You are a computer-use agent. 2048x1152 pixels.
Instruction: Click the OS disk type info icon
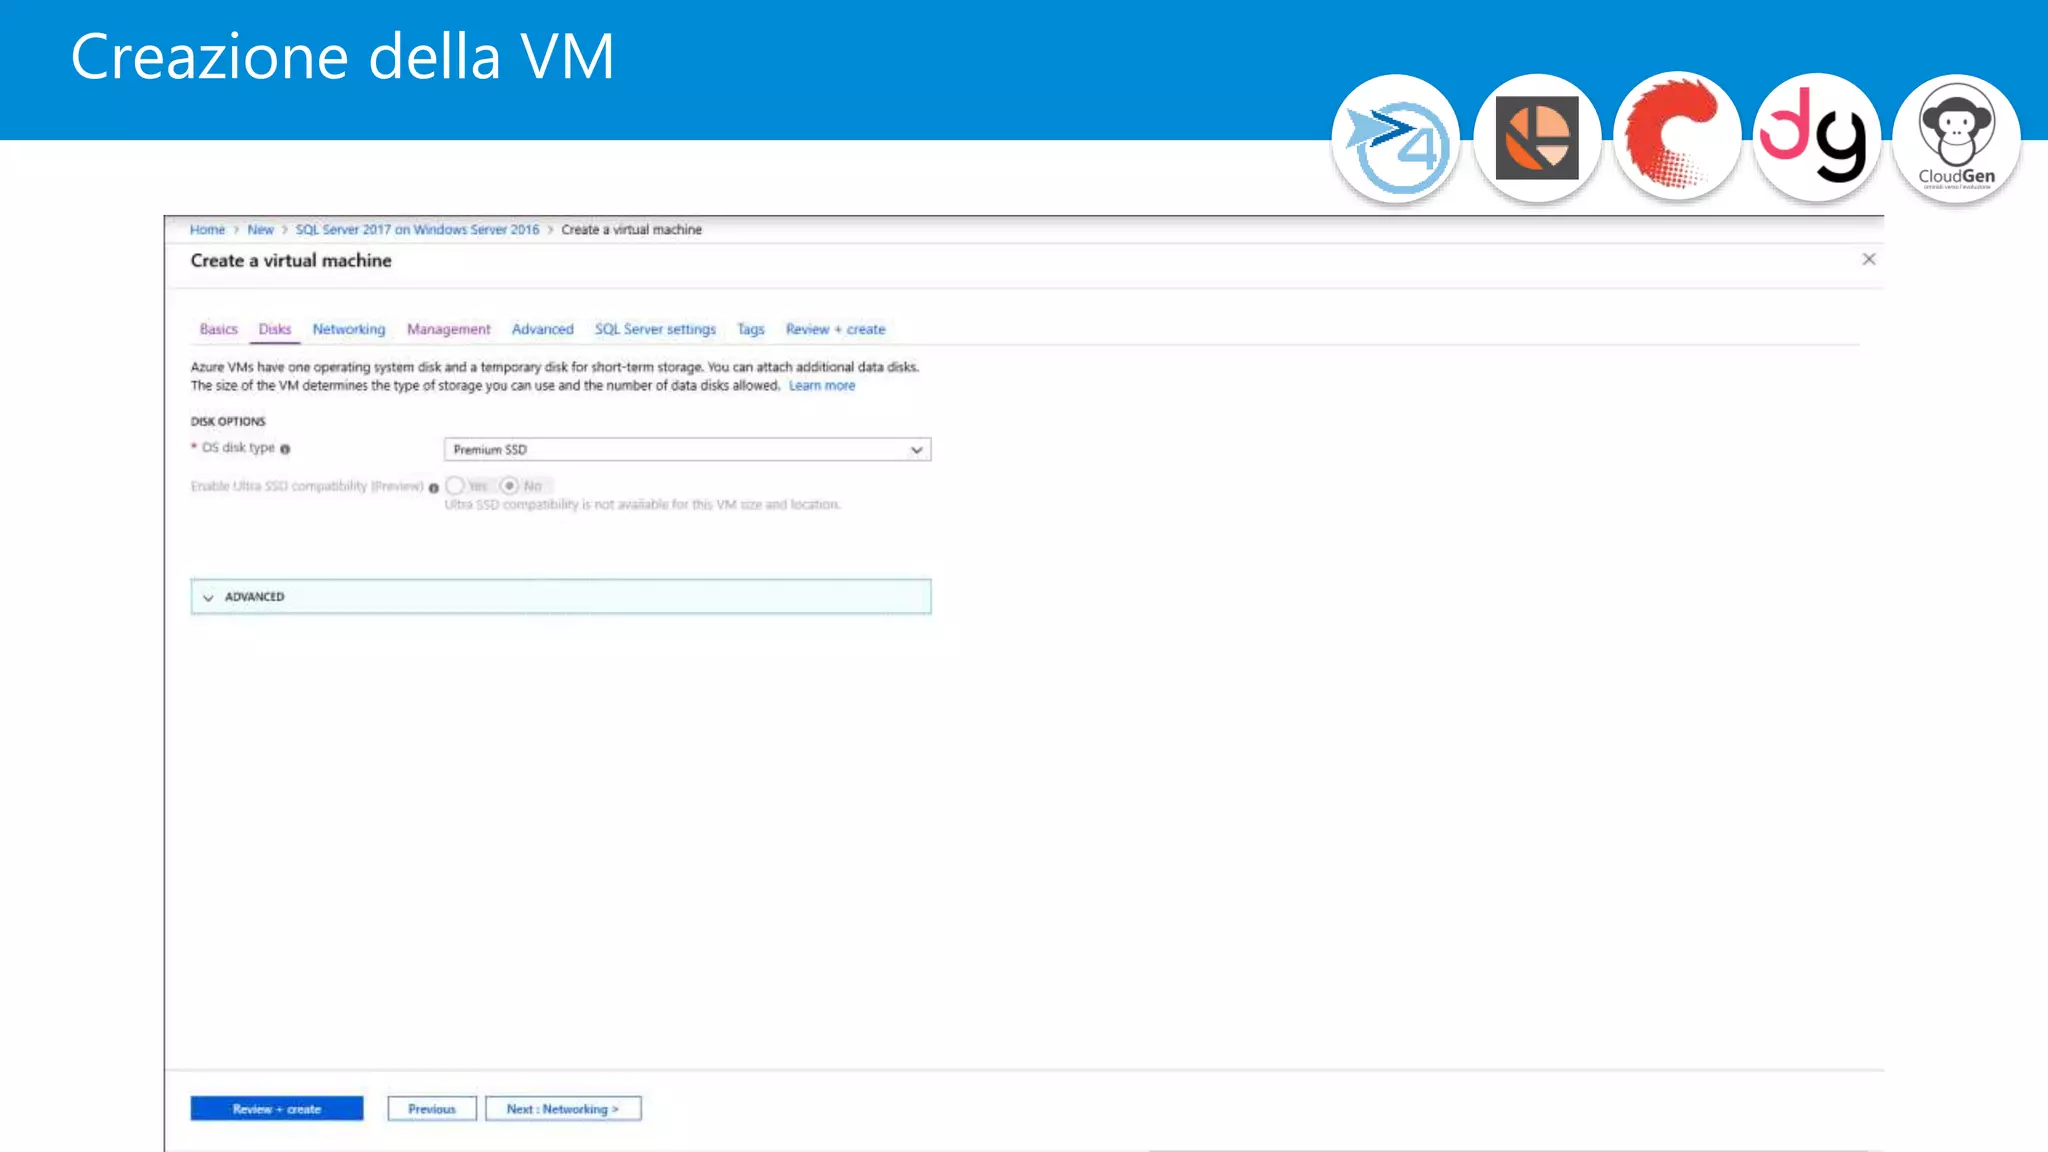285,449
